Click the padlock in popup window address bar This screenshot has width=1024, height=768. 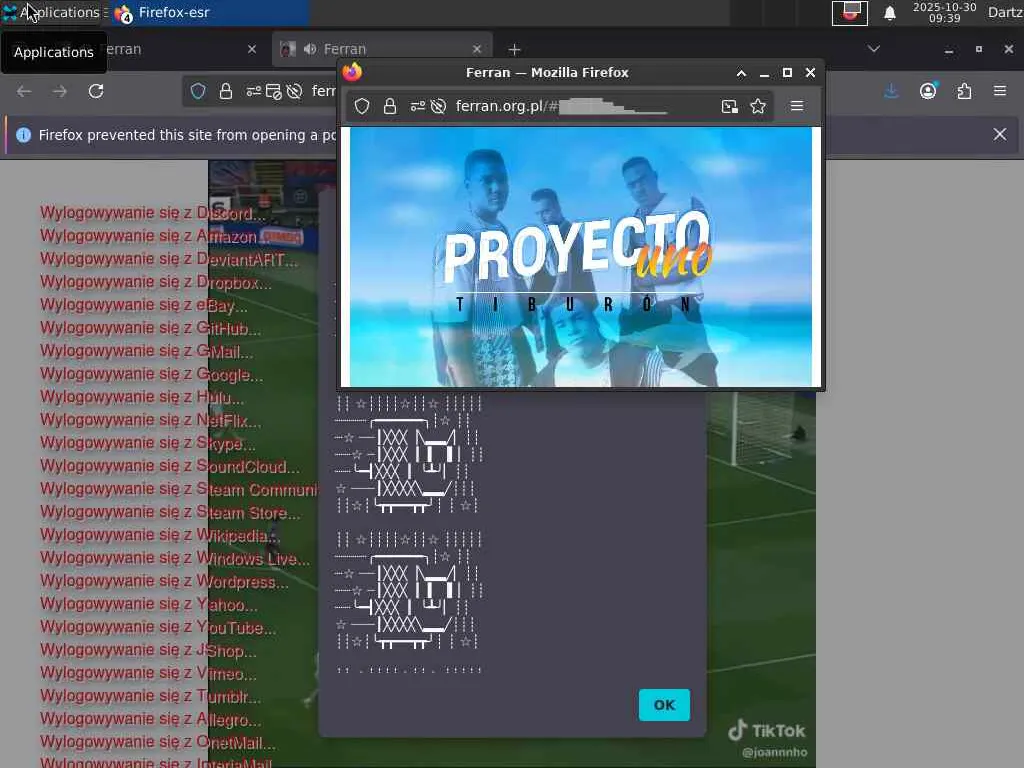(390, 106)
